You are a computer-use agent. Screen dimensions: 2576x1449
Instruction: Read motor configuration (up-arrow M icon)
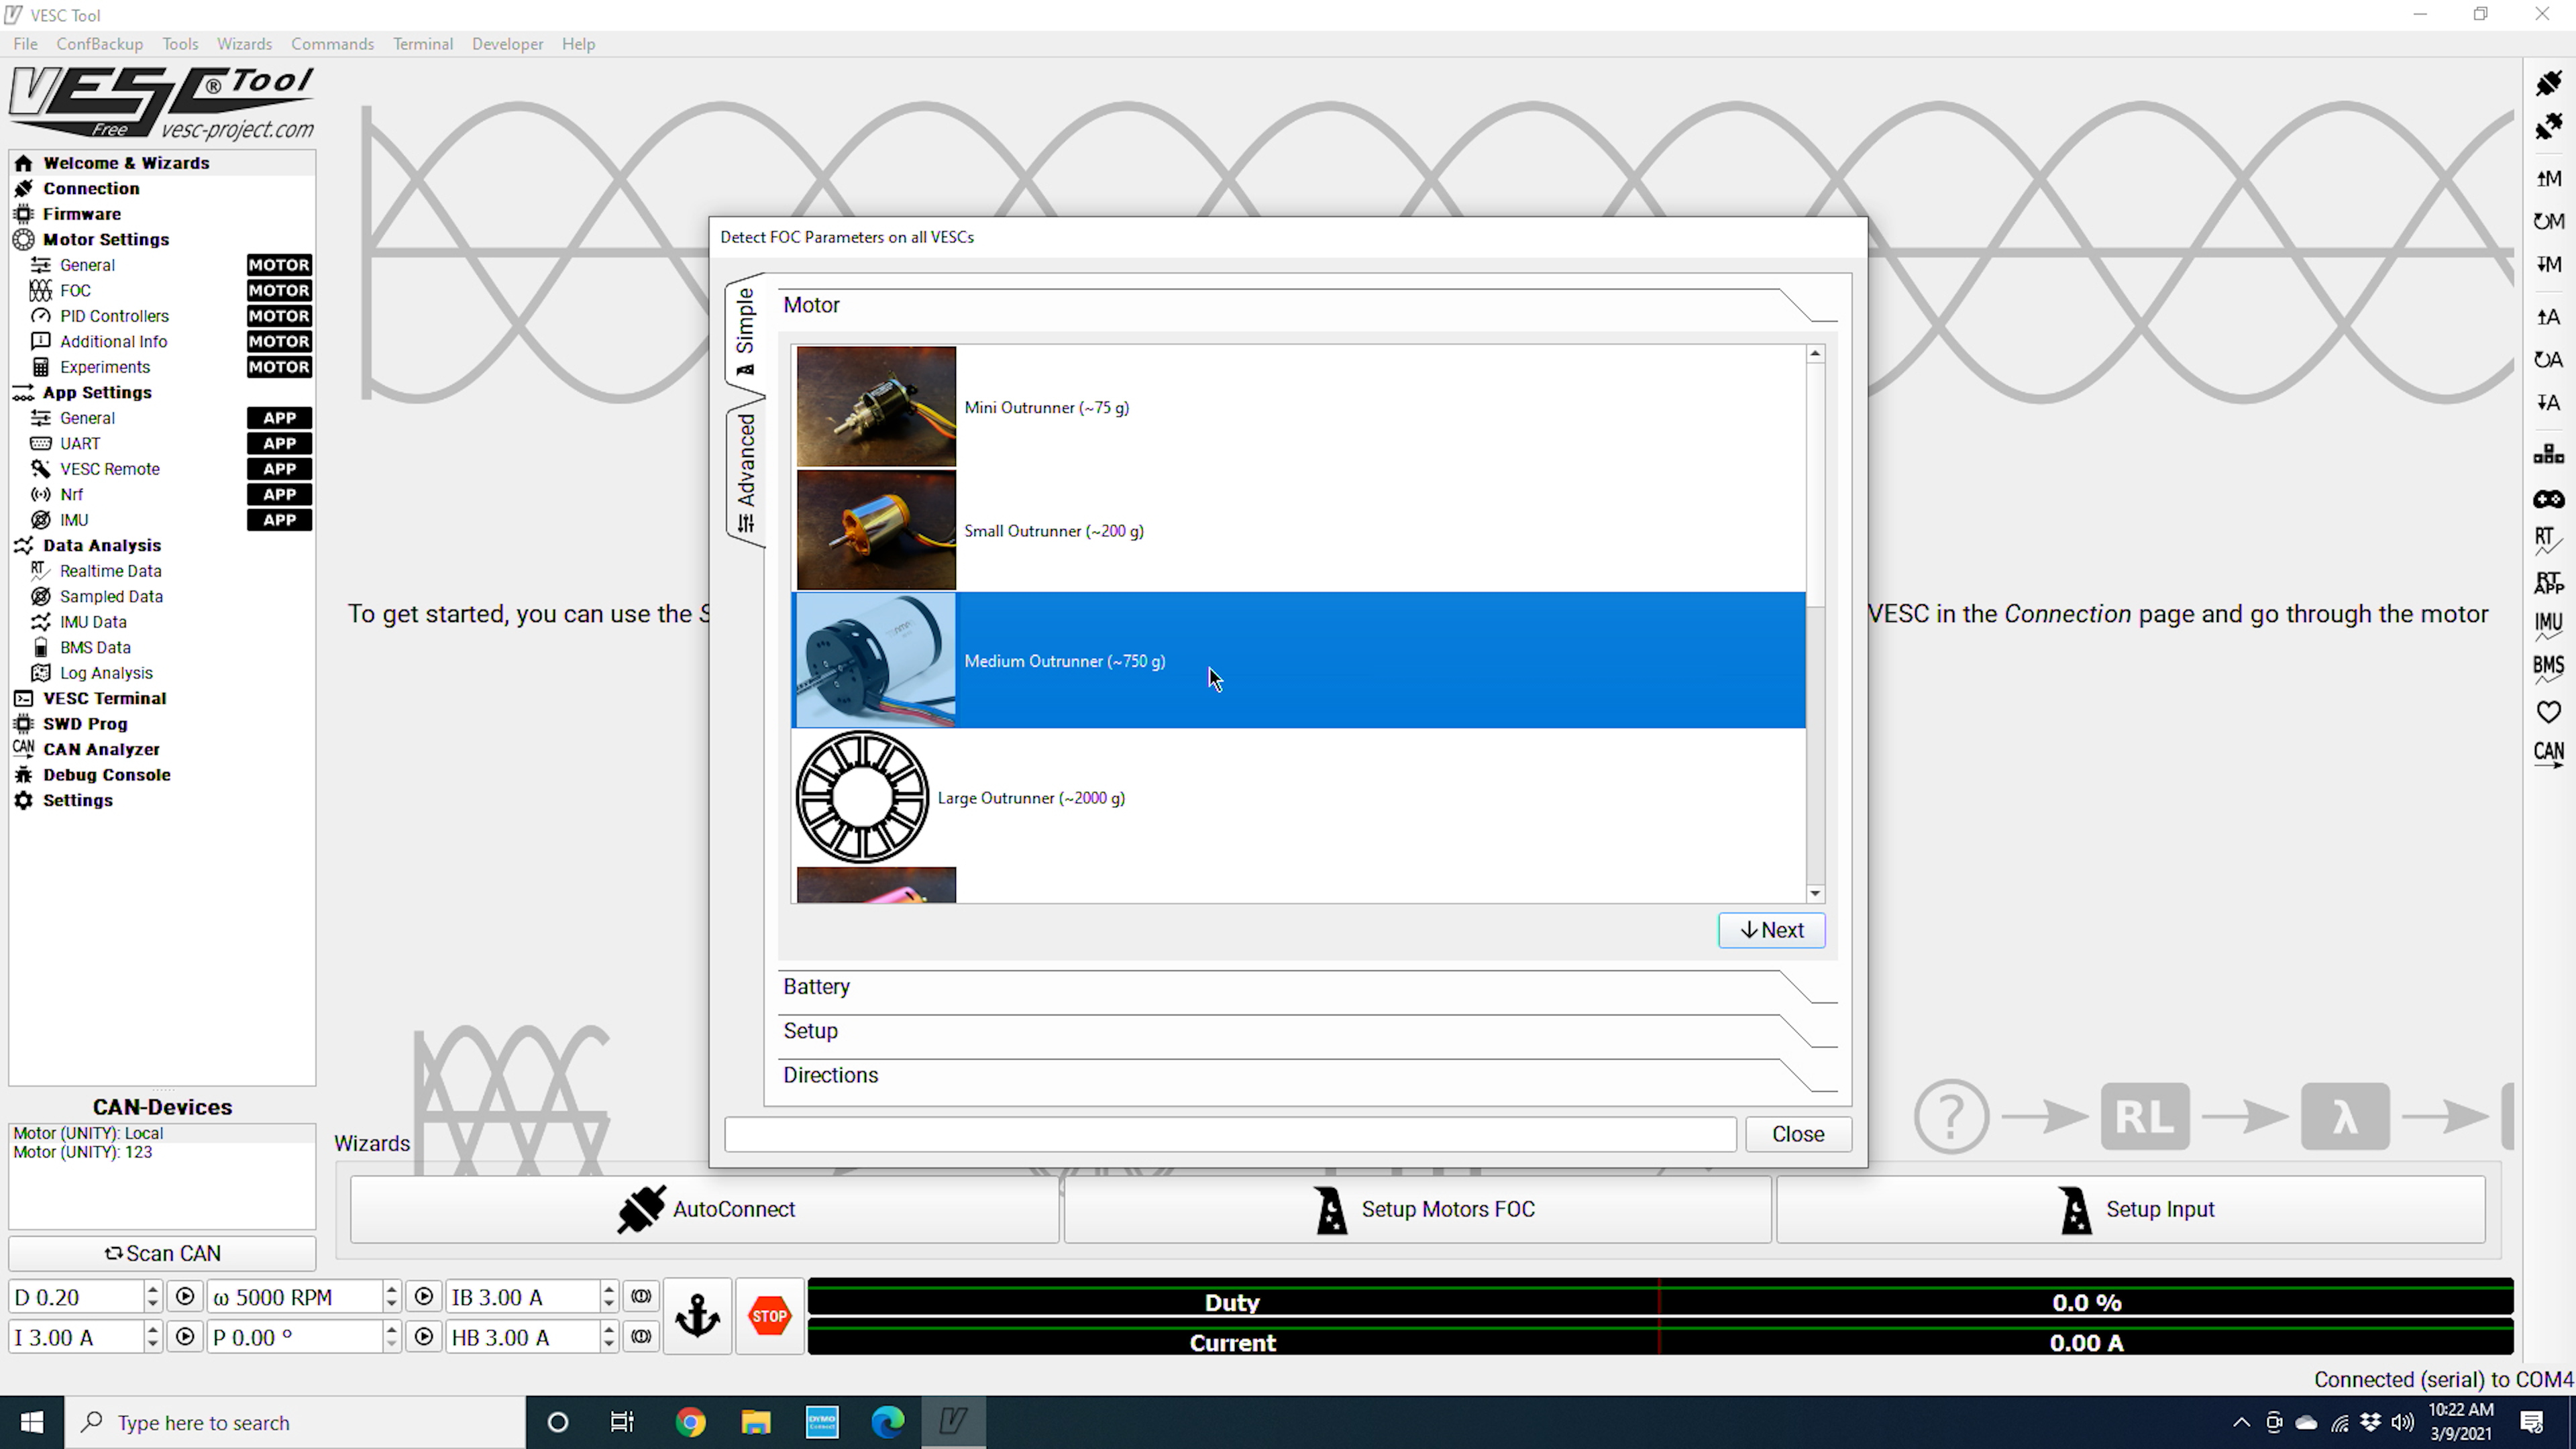tap(2548, 178)
